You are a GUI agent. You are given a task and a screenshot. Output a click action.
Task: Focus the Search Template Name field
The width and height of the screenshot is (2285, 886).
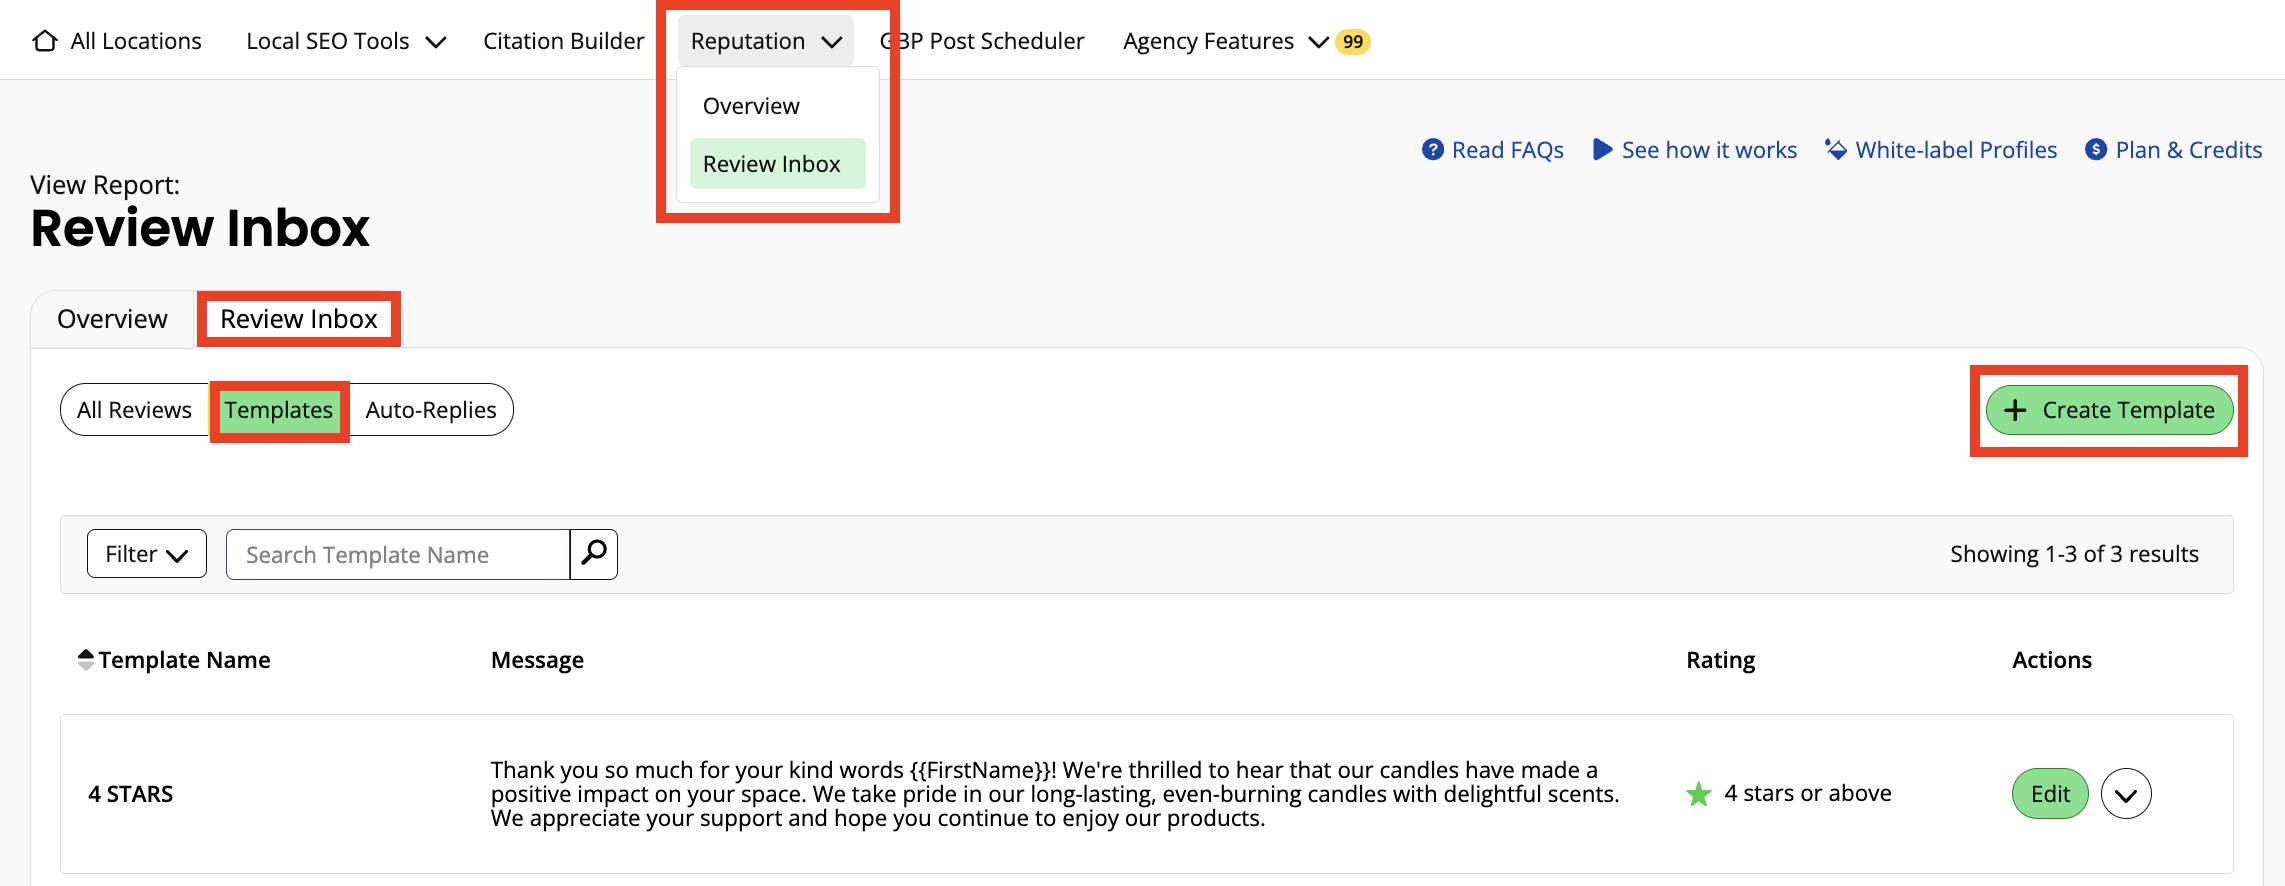398,554
